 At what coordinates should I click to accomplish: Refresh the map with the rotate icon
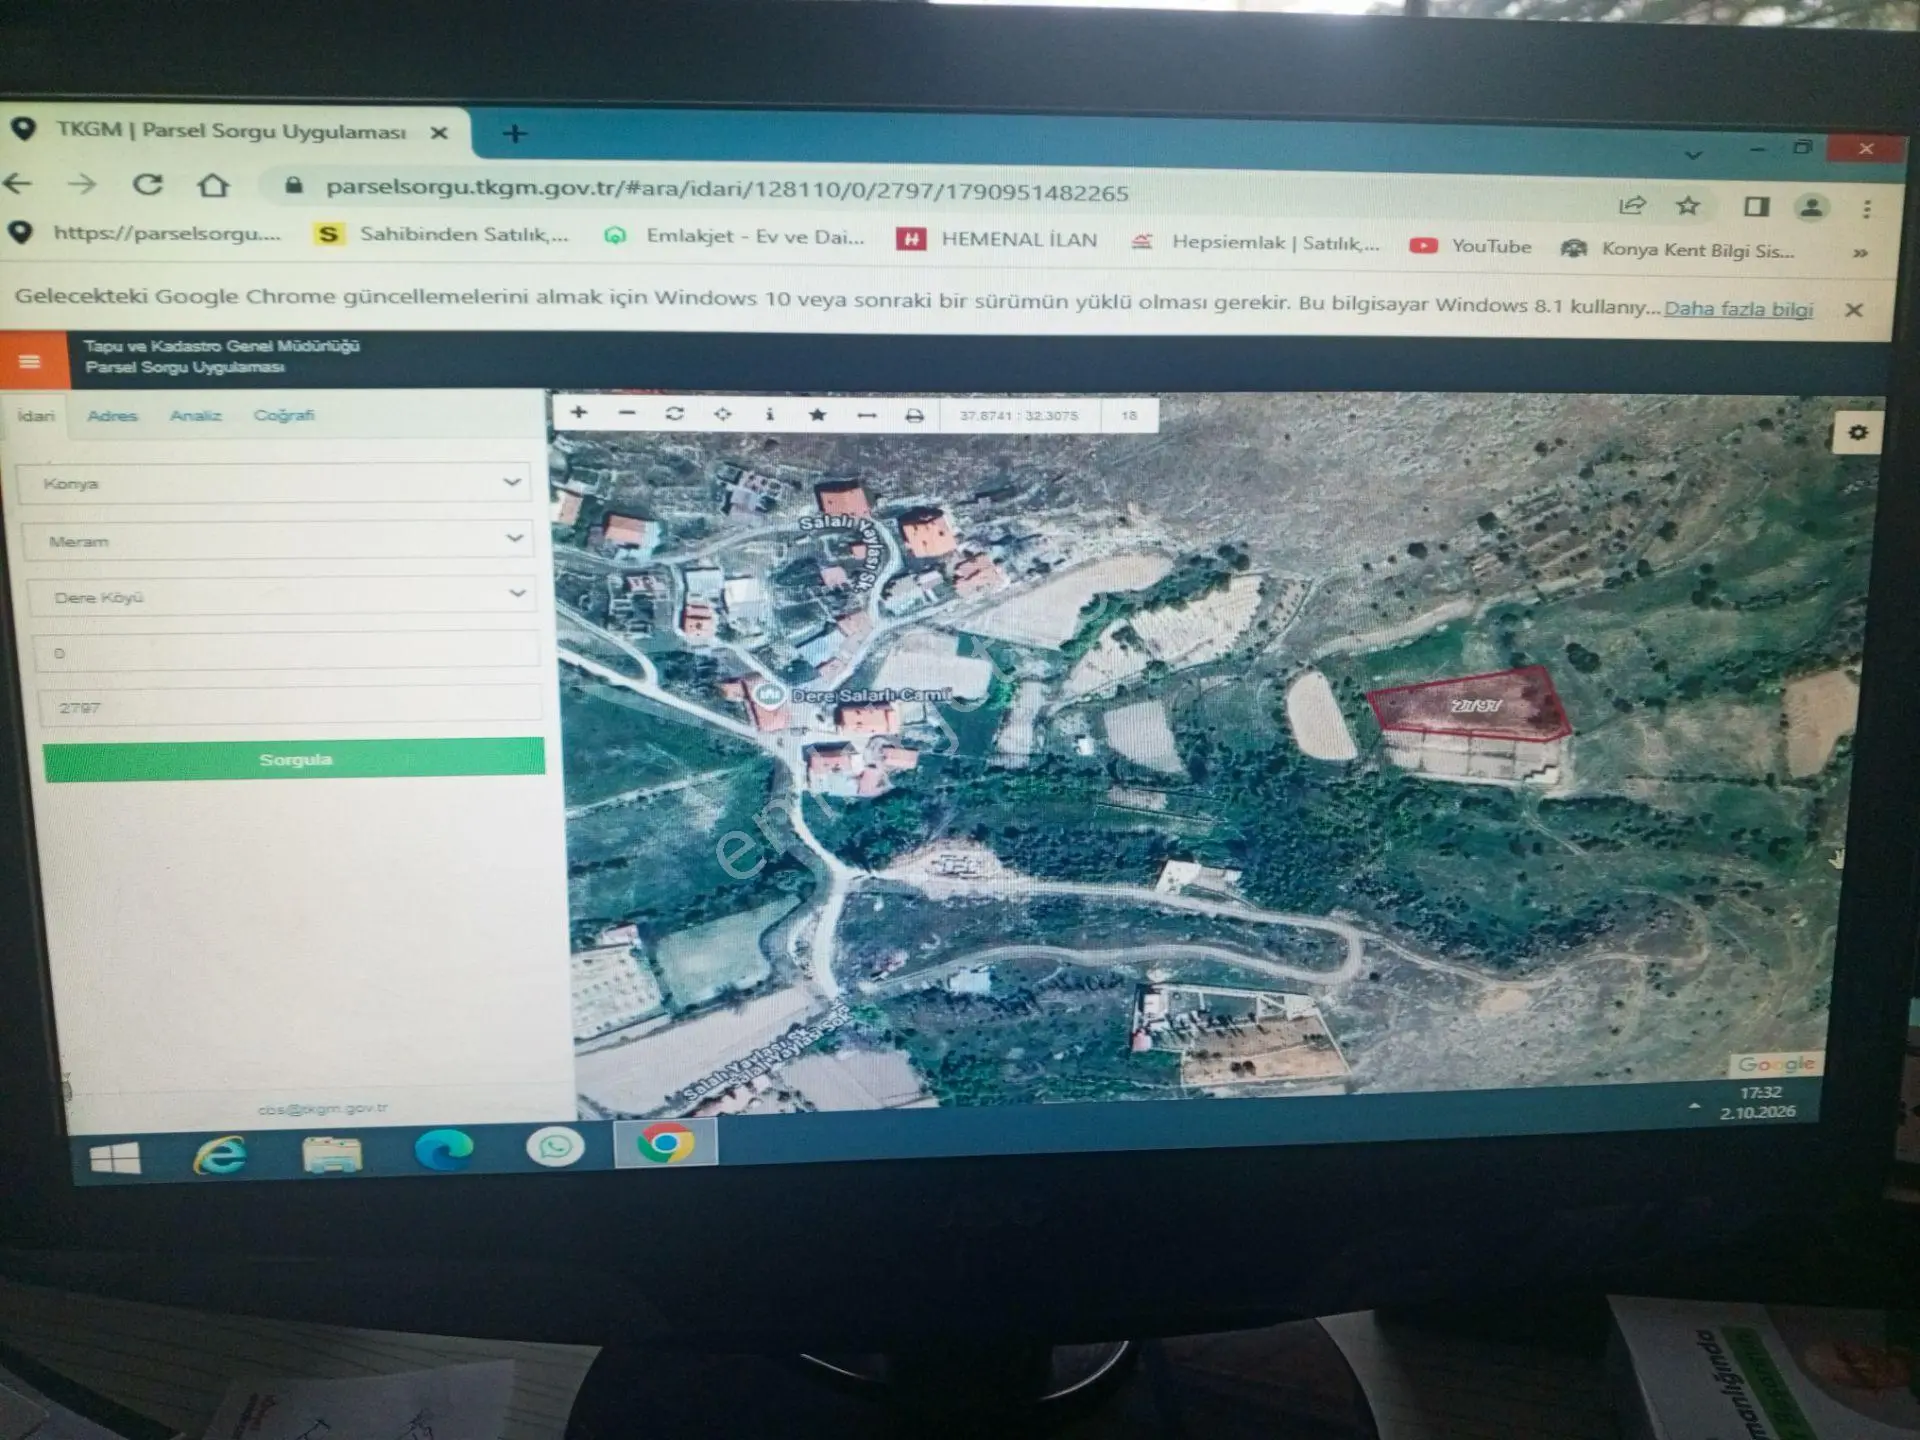pyautogui.click(x=675, y=413)
